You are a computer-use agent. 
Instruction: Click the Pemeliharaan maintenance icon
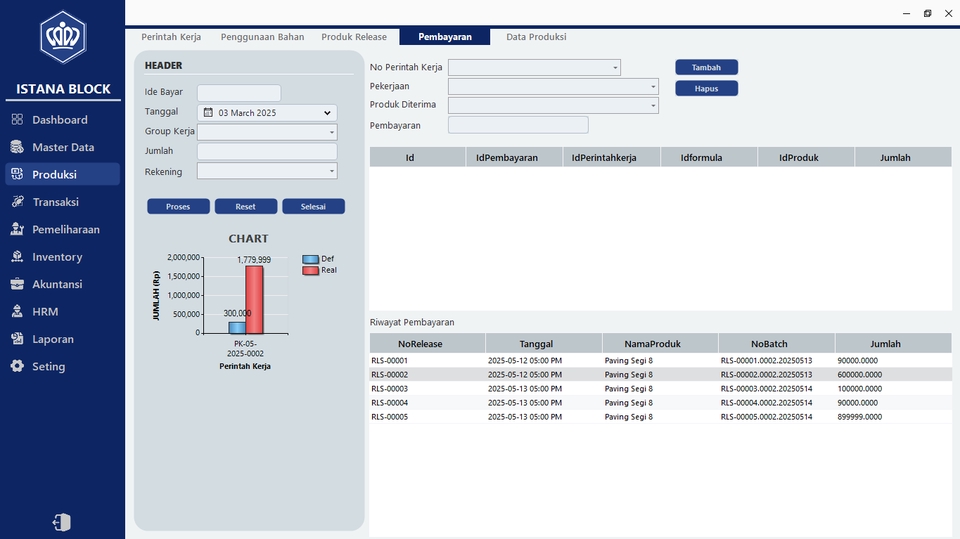click(x=17, y=229)
